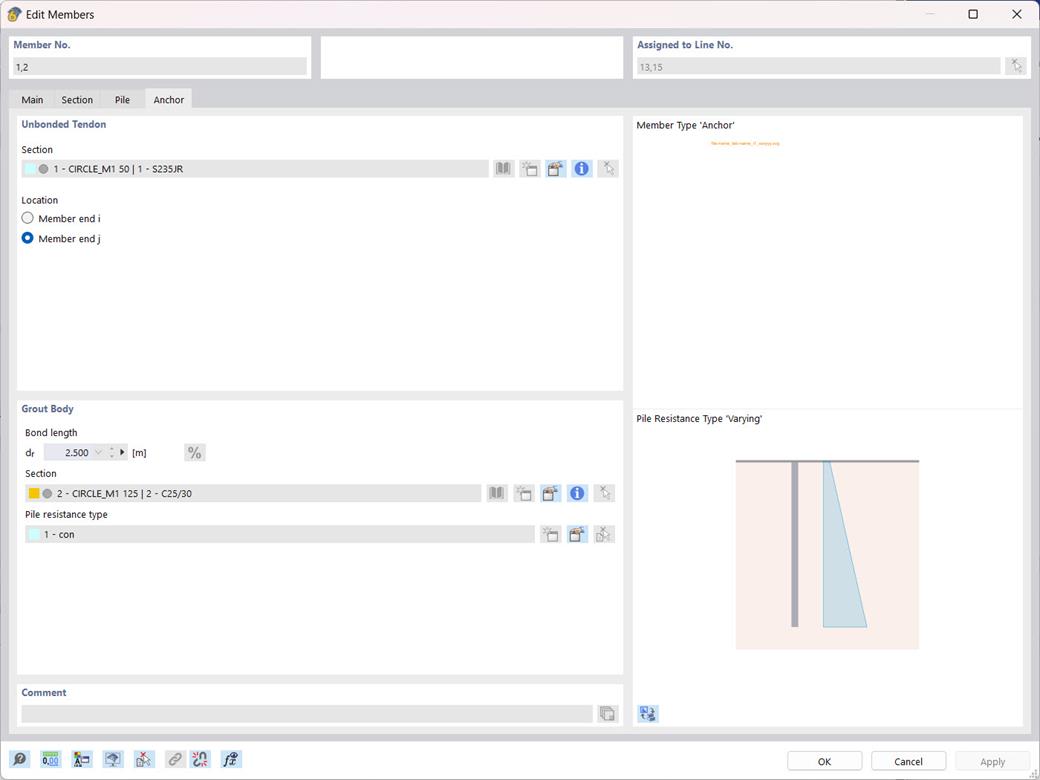The image size is (1040, 780).
Task: Open Pile resistance type combo box
Action: (x=279, y=534)
